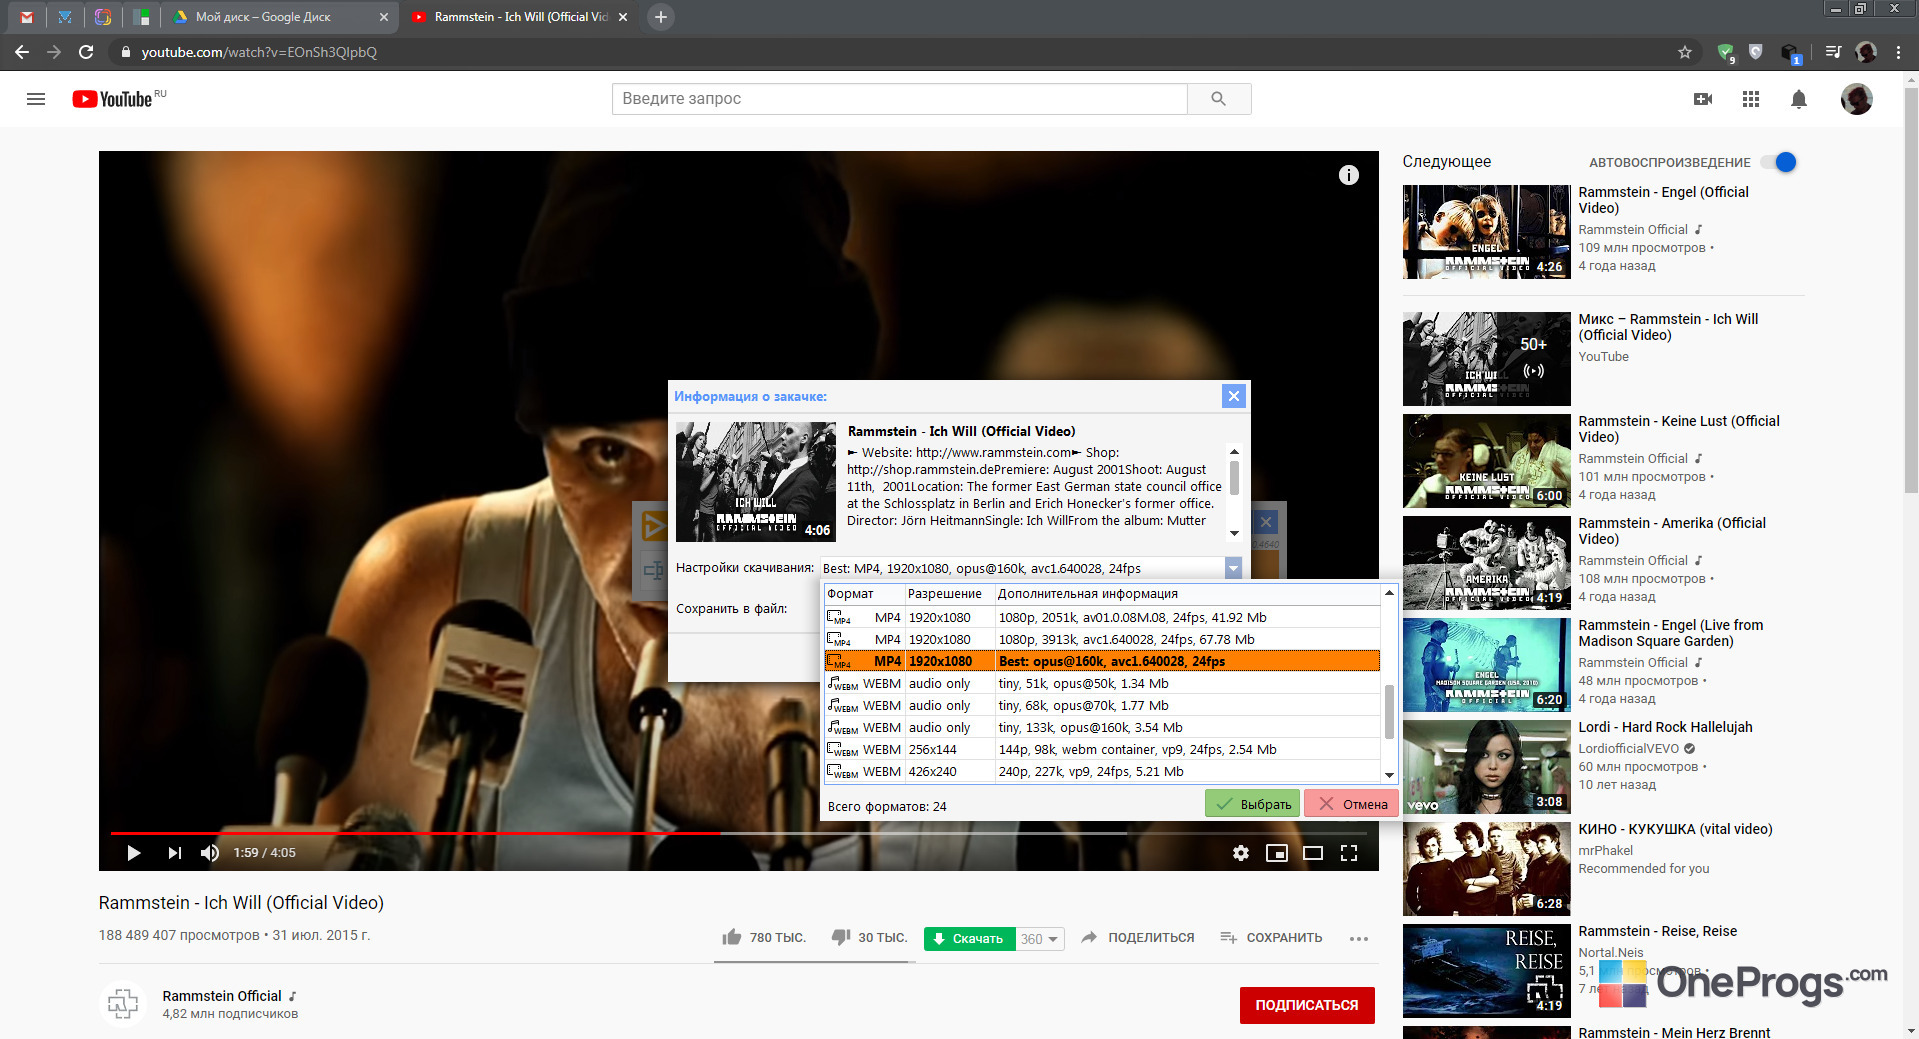Click the Format column header
This screenshot has width=1919, height=1039.
tap(864, 594)
